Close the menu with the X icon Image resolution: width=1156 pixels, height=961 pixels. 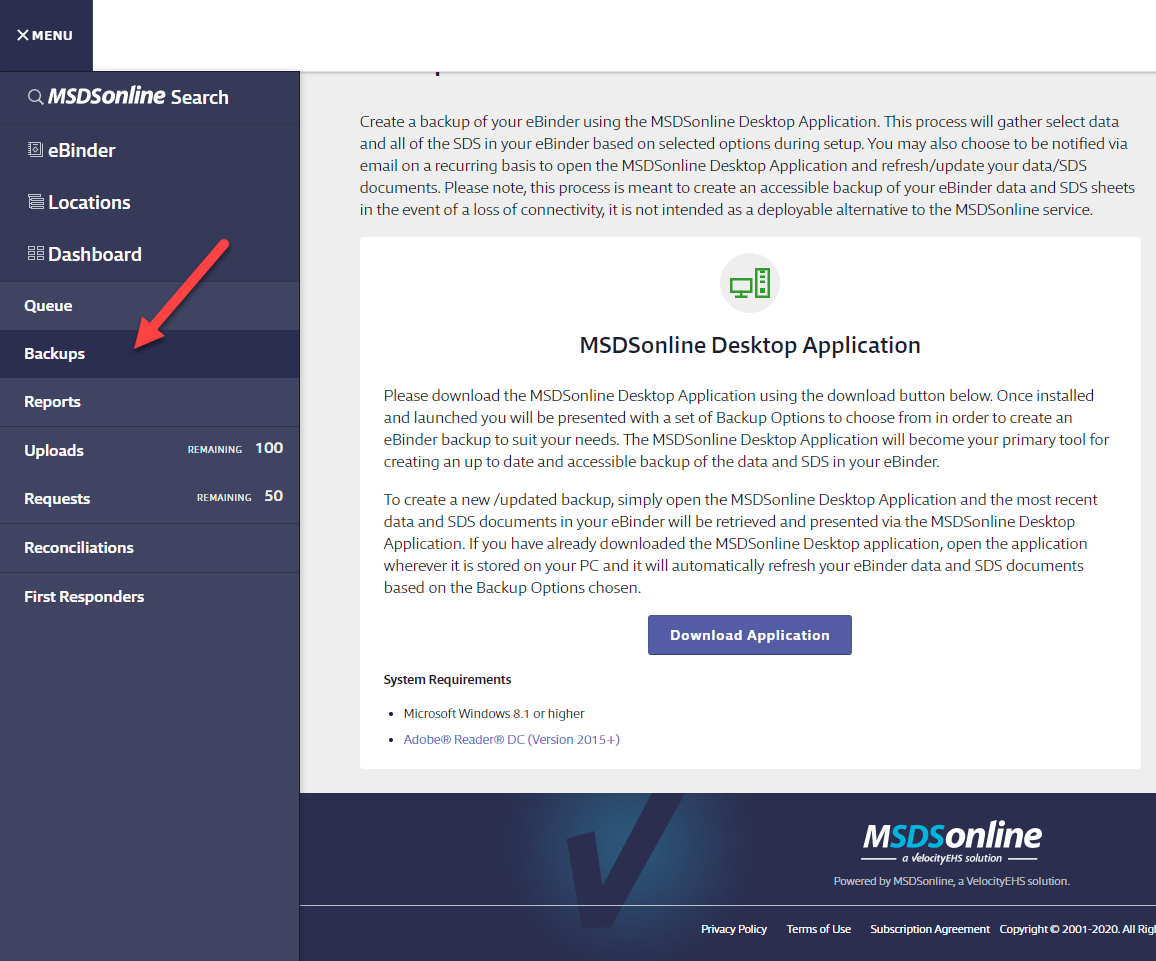coord(23,35)
